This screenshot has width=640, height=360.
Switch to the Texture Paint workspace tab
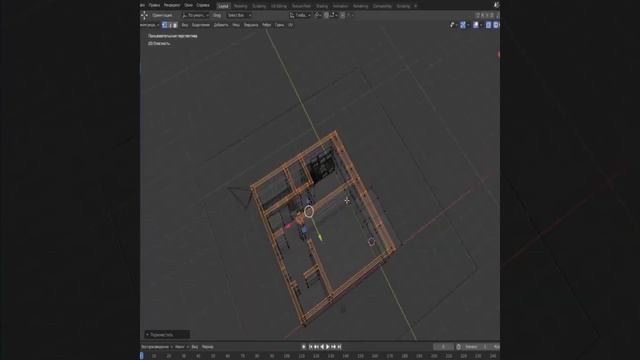click(301, 6)
